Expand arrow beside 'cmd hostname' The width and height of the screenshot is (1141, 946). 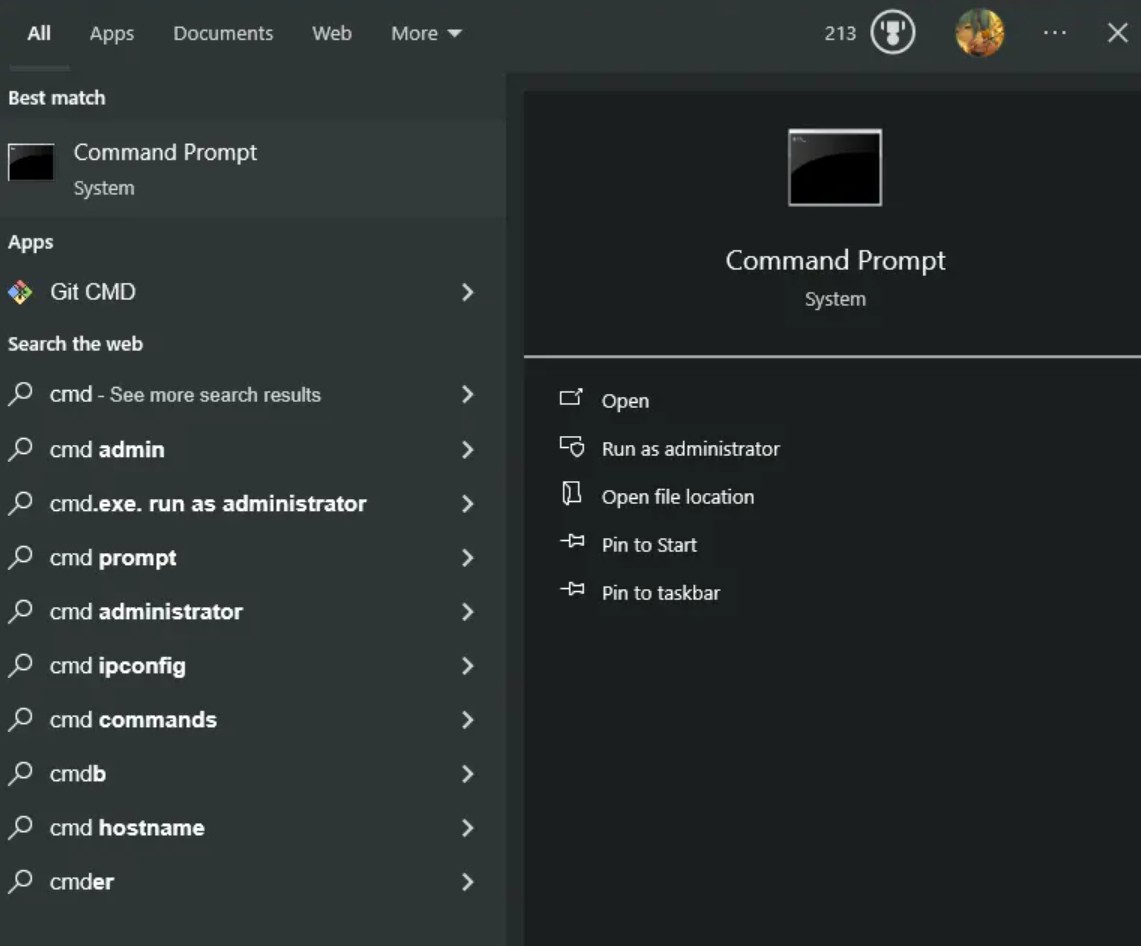(x=467, y=828)
